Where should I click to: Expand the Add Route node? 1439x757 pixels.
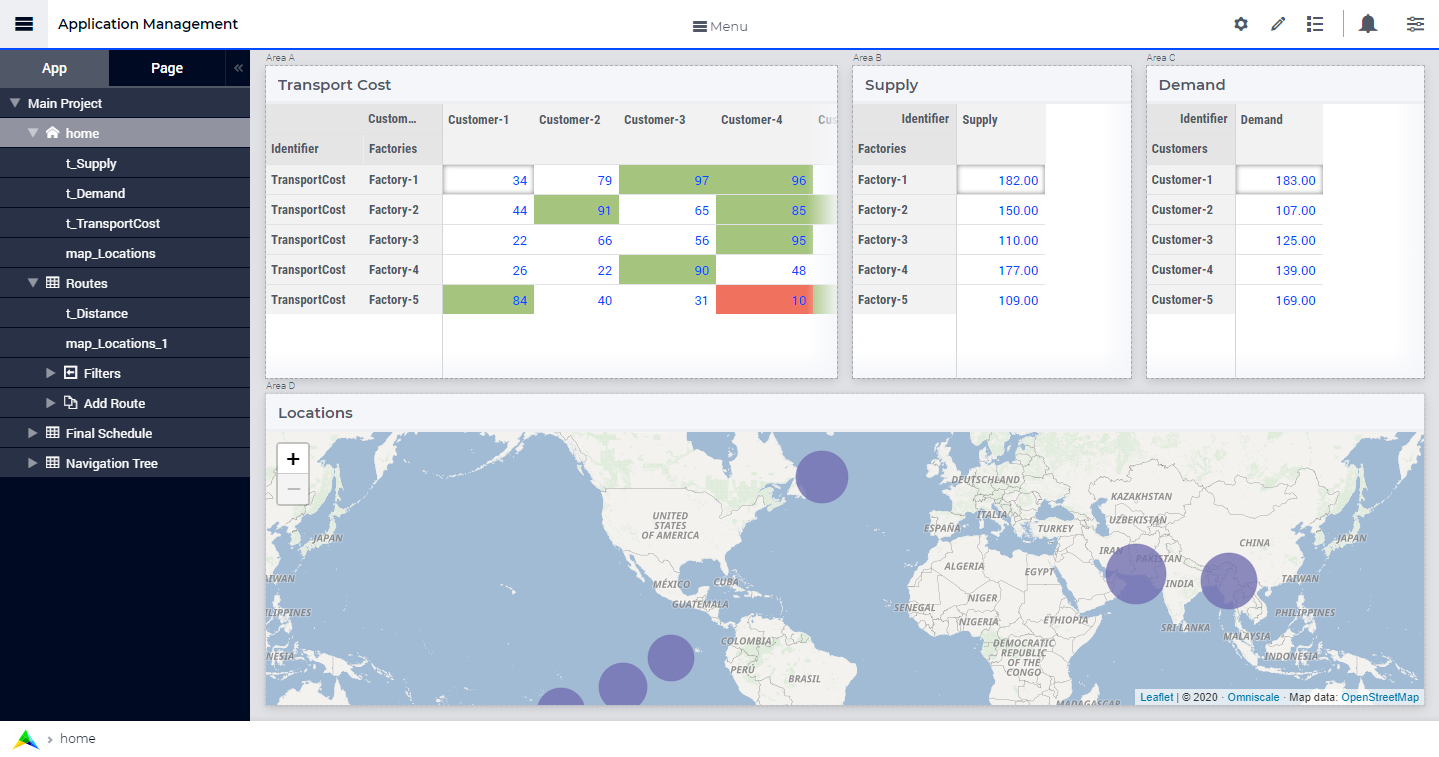click(51, 403)
